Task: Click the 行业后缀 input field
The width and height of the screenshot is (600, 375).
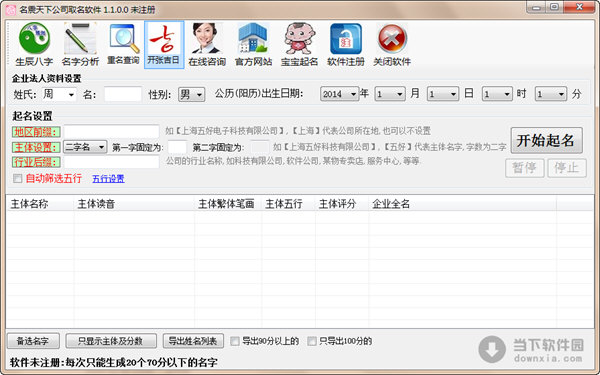Action: (x=111, y=161)
